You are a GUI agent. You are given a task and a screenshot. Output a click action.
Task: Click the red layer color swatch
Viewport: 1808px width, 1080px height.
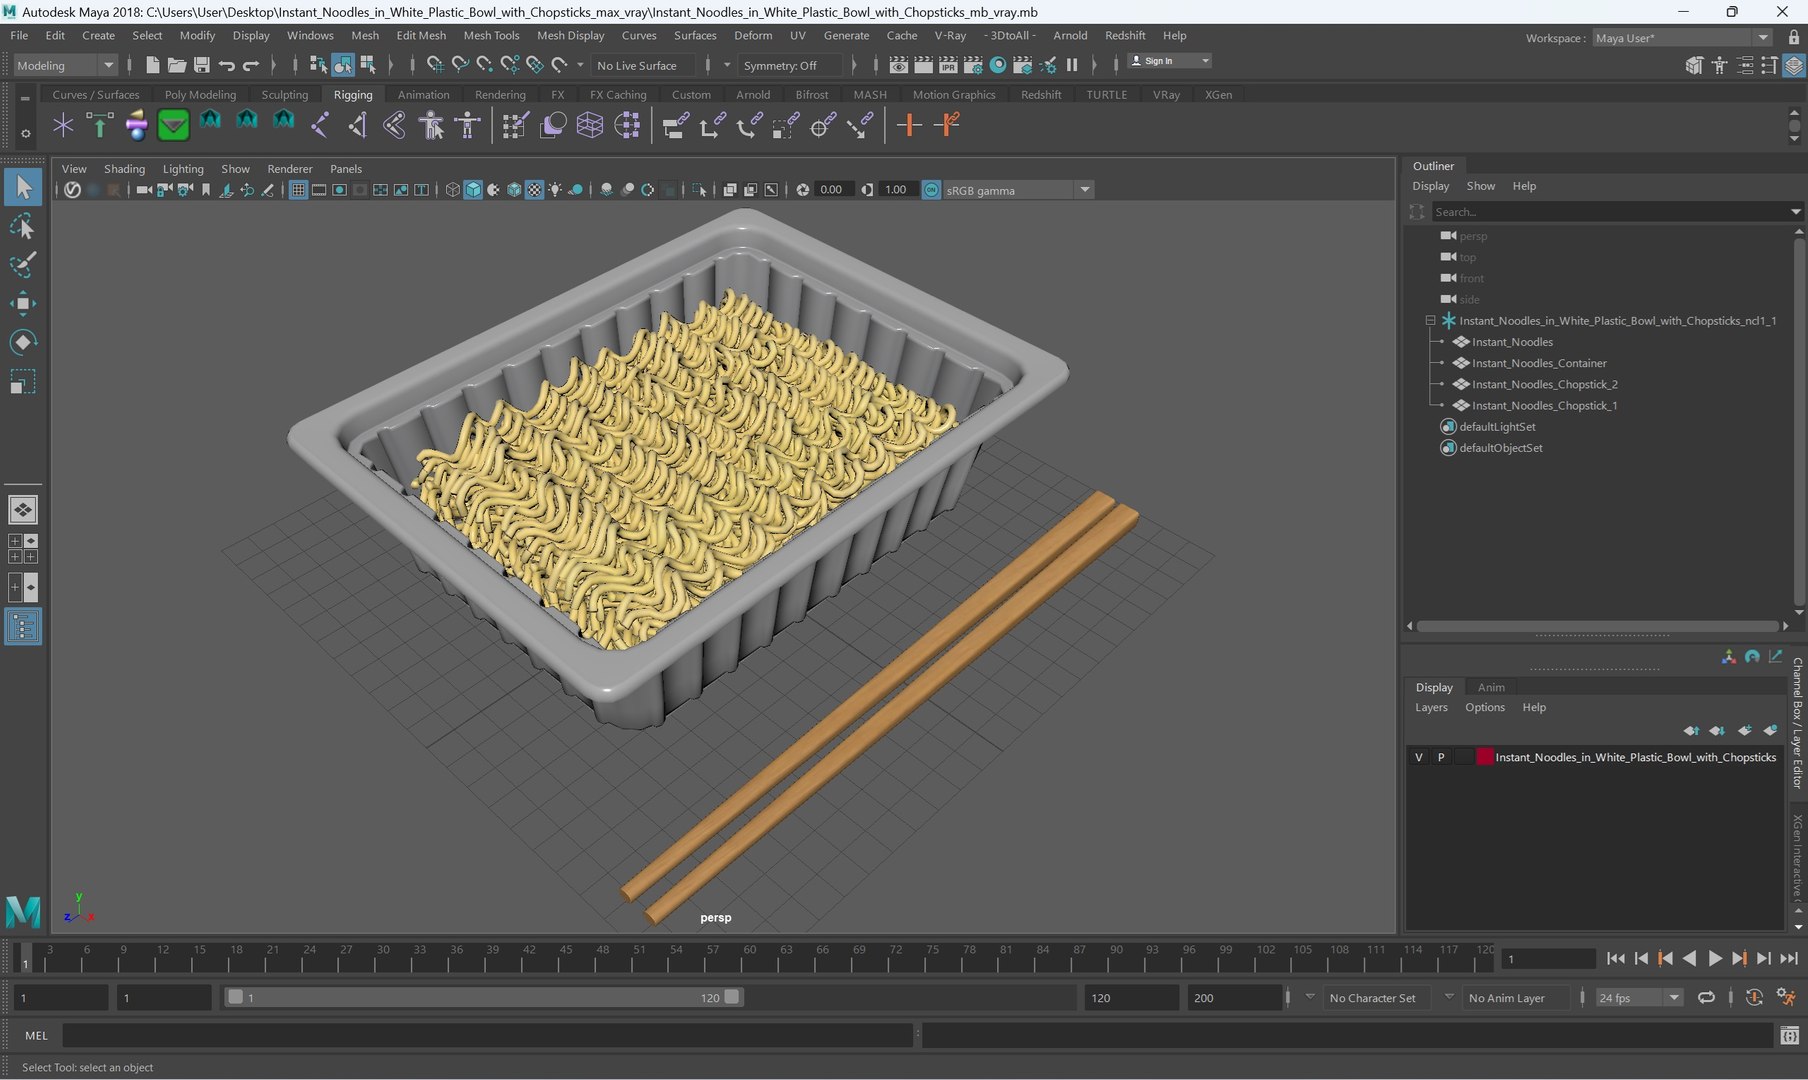click(1485, 757)
